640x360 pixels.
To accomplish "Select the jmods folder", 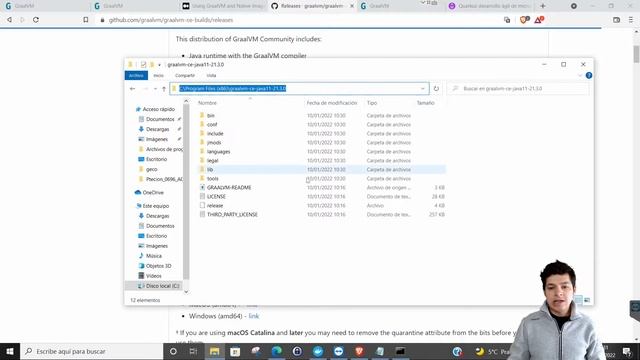I will coord(214,142).
